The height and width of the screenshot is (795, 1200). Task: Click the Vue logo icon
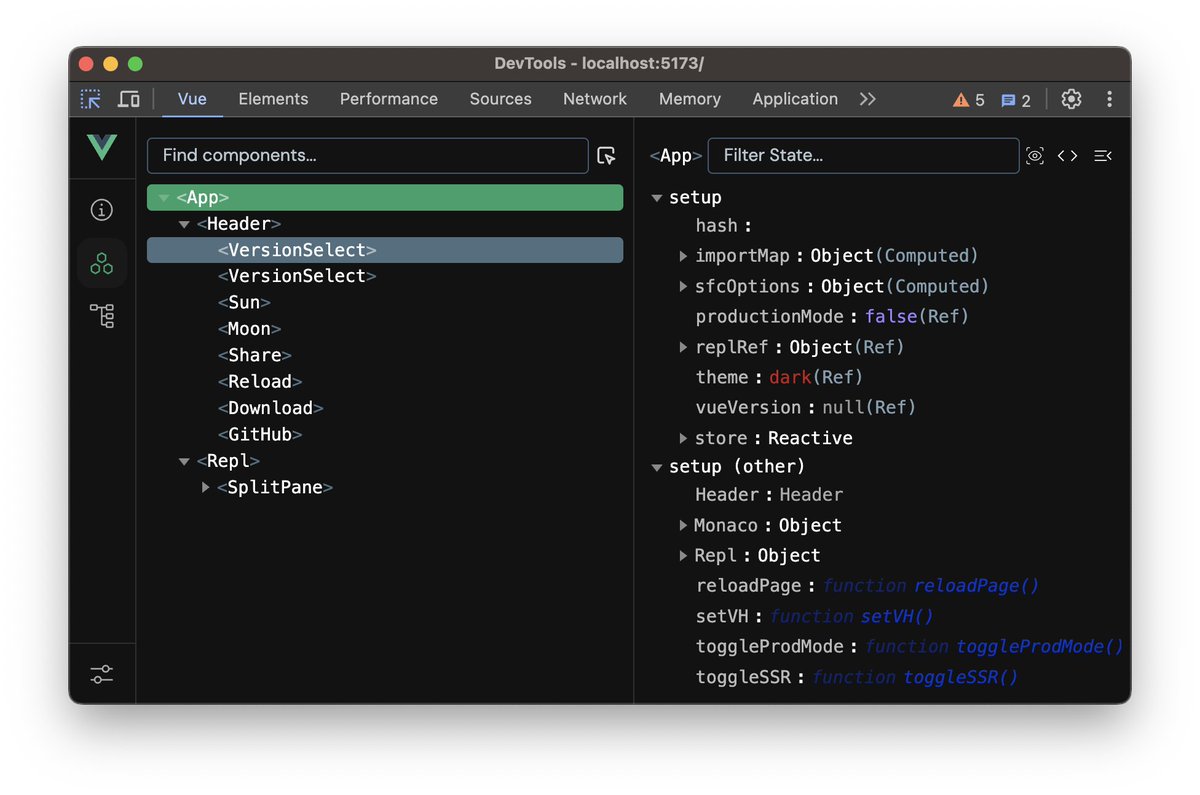tap(102, 148)
